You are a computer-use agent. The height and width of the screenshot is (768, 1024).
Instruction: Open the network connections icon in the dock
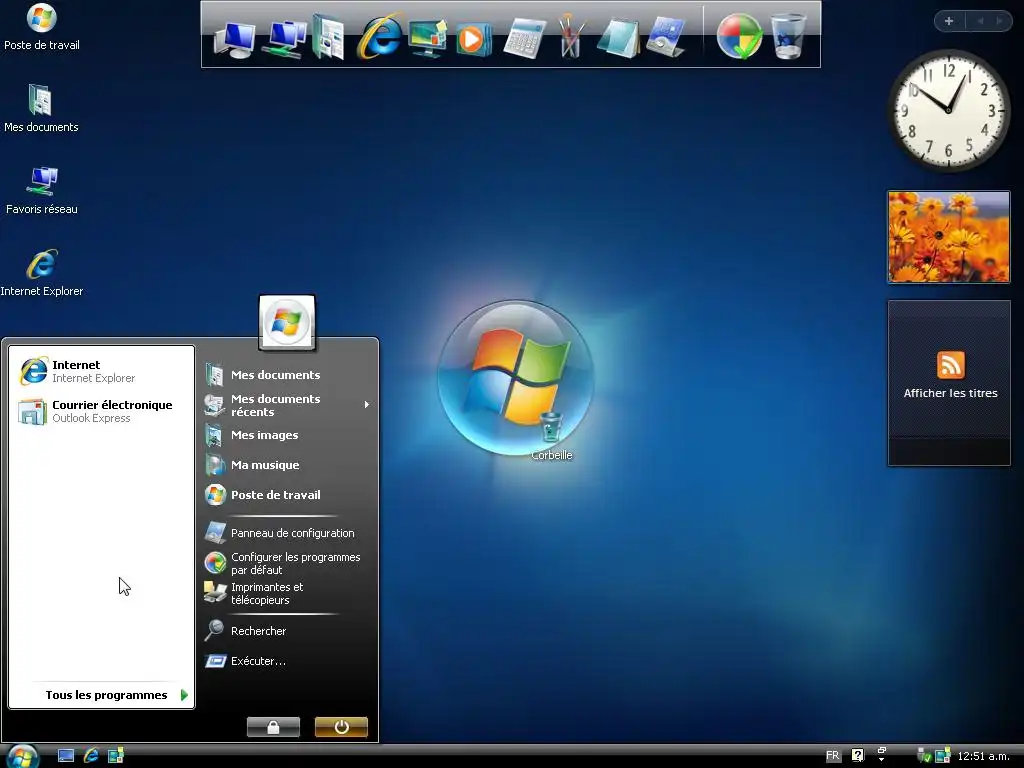coord(285,39)
